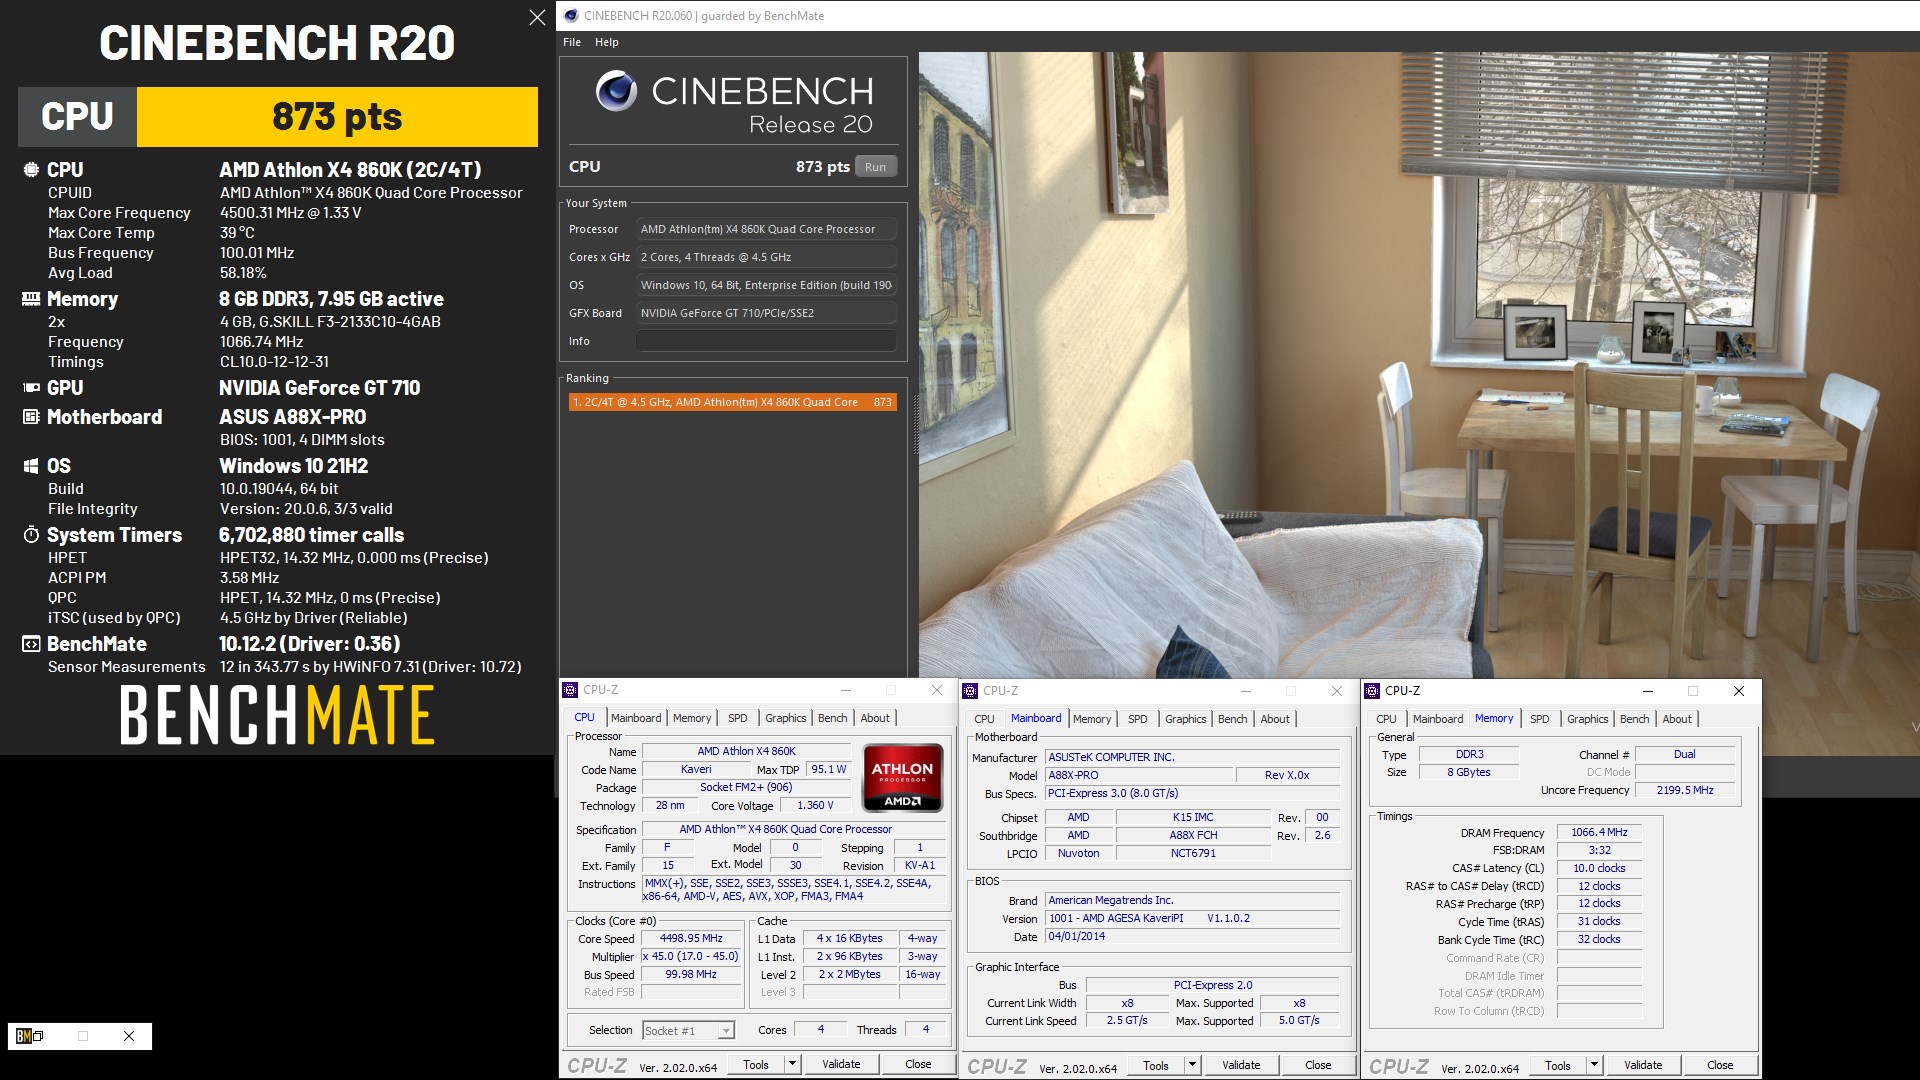Click the Memory module icon in BenchMate
The height and width of the screenshot is (1080, 1920).
31,299
